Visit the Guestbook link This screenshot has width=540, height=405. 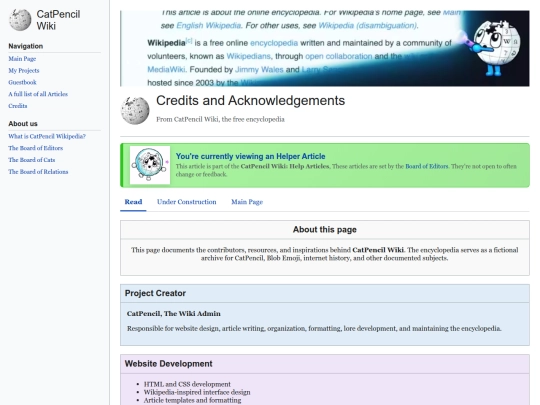click(x=22, y=82)
